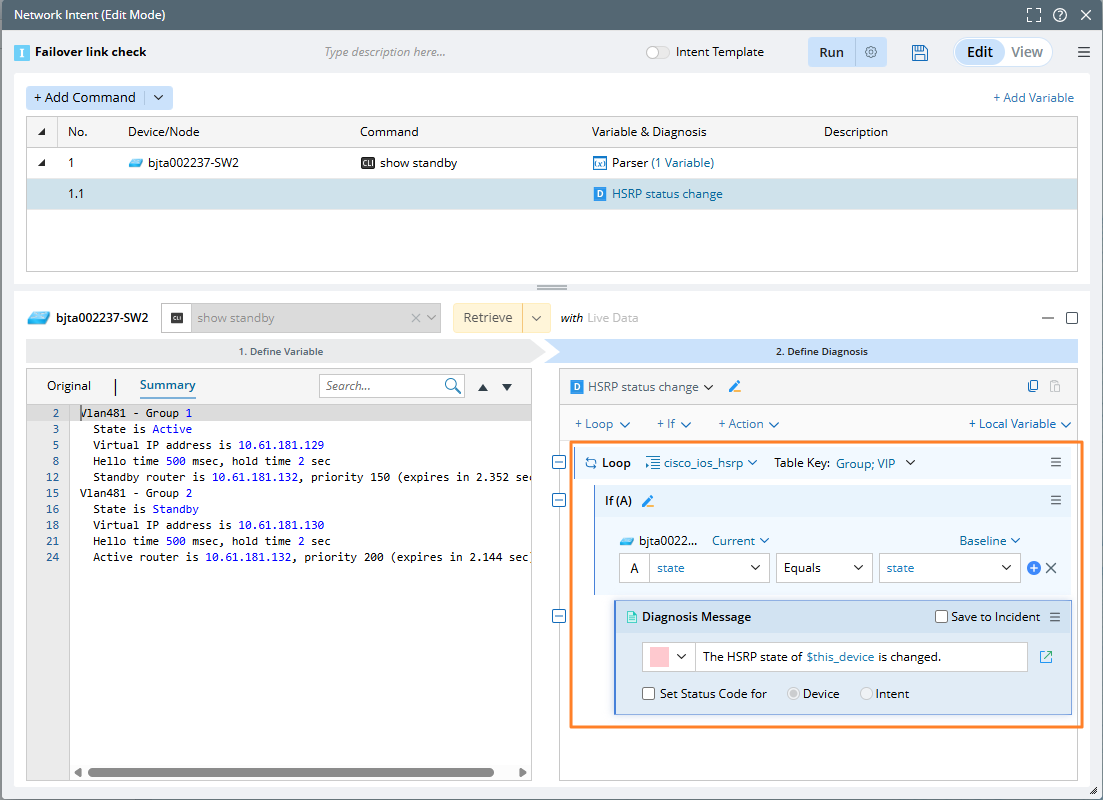Switch to the Original tab
Image resolution: width=1103 pixels, height=800 pixels.
pos(69,386)
